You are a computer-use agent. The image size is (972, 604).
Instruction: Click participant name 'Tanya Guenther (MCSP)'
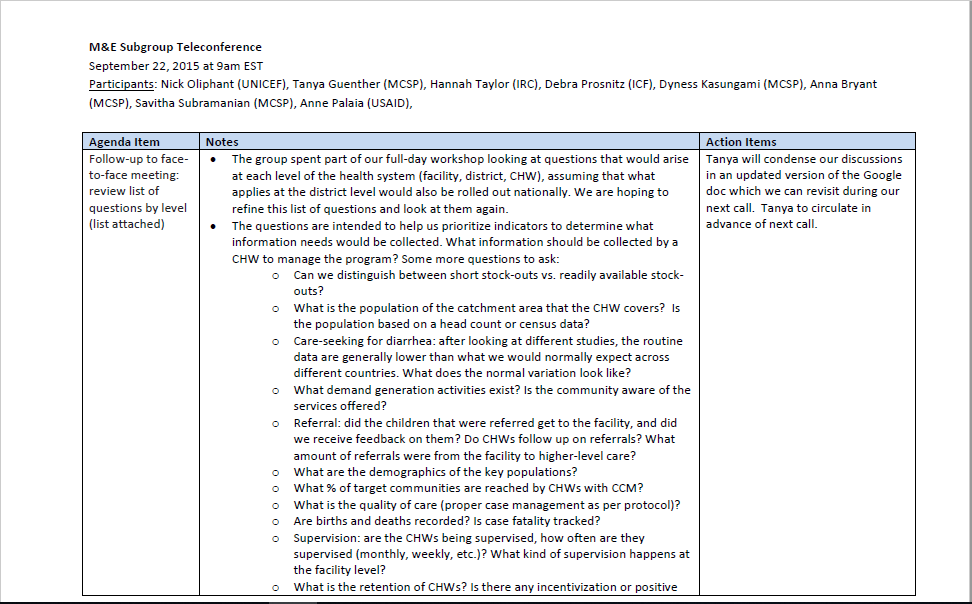358,84
